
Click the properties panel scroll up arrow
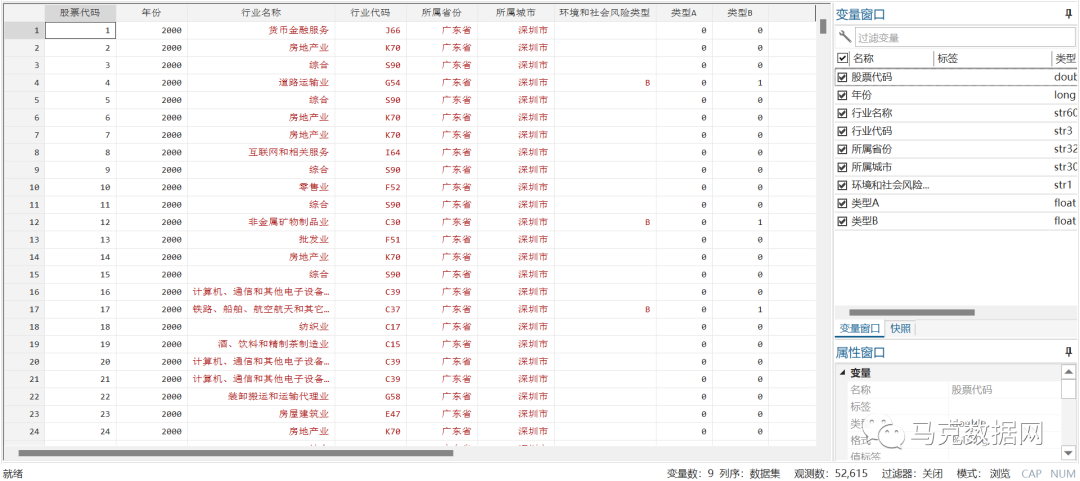pos(1068,372)
